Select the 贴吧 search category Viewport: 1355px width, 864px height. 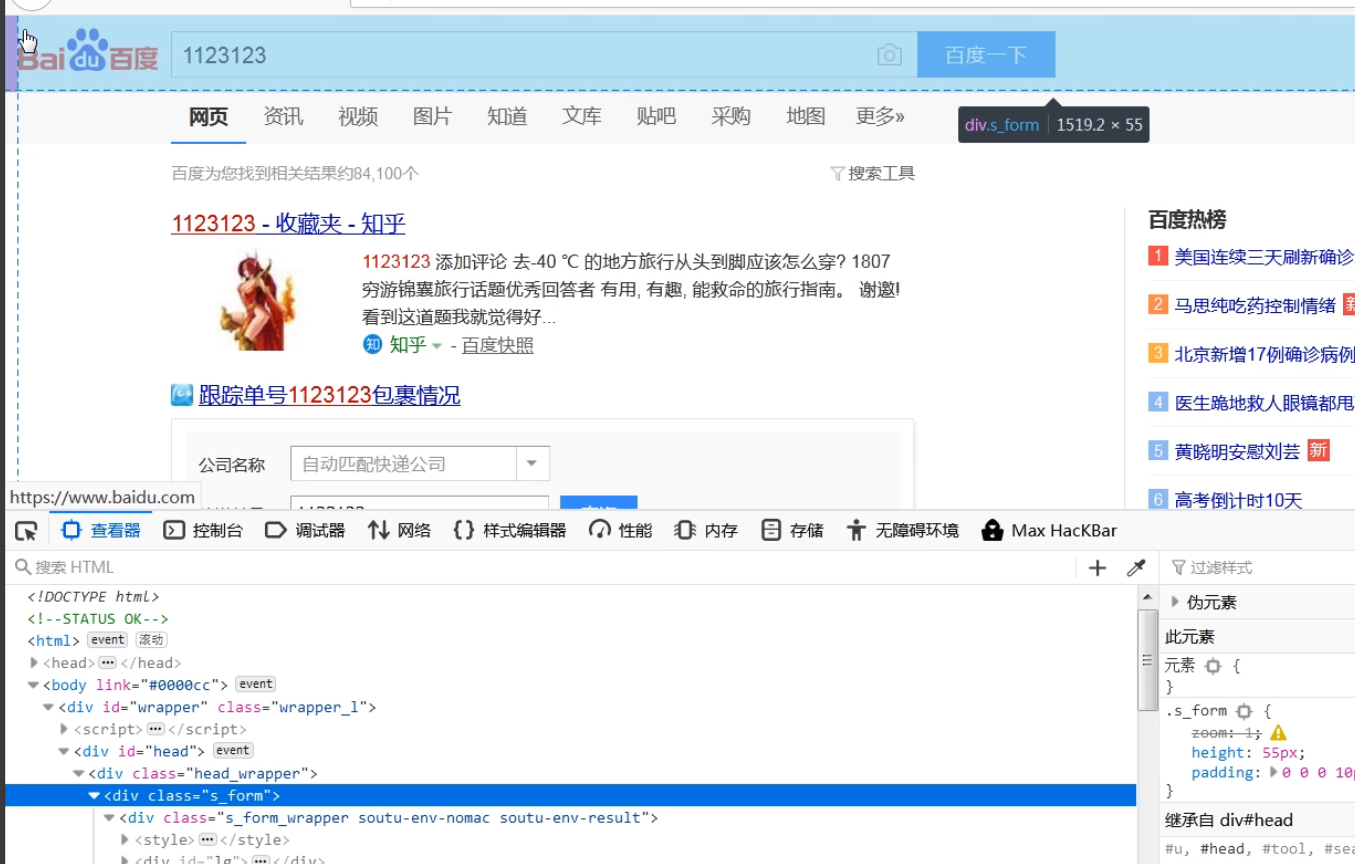(x=656, y=117)
